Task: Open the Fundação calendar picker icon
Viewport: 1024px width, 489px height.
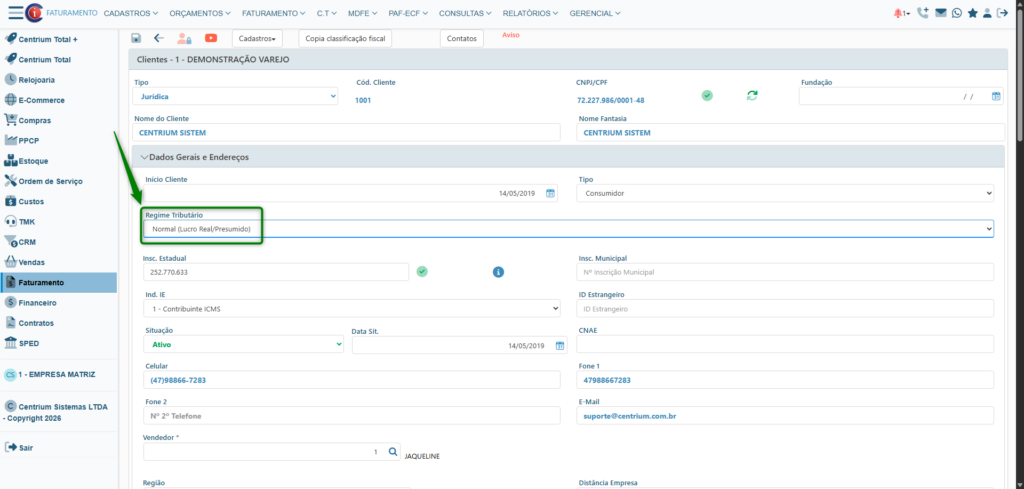Action: [x=996, y=96]
